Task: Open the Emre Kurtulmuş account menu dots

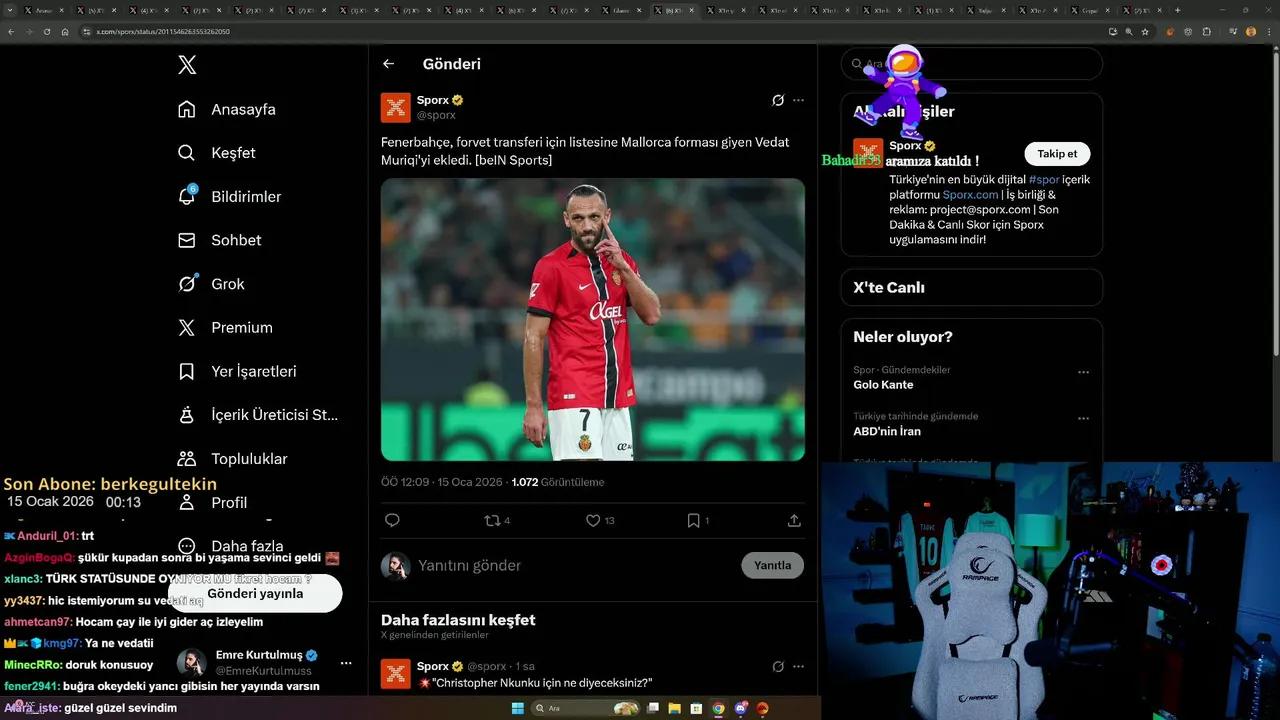Action: (x=346, y=663)
